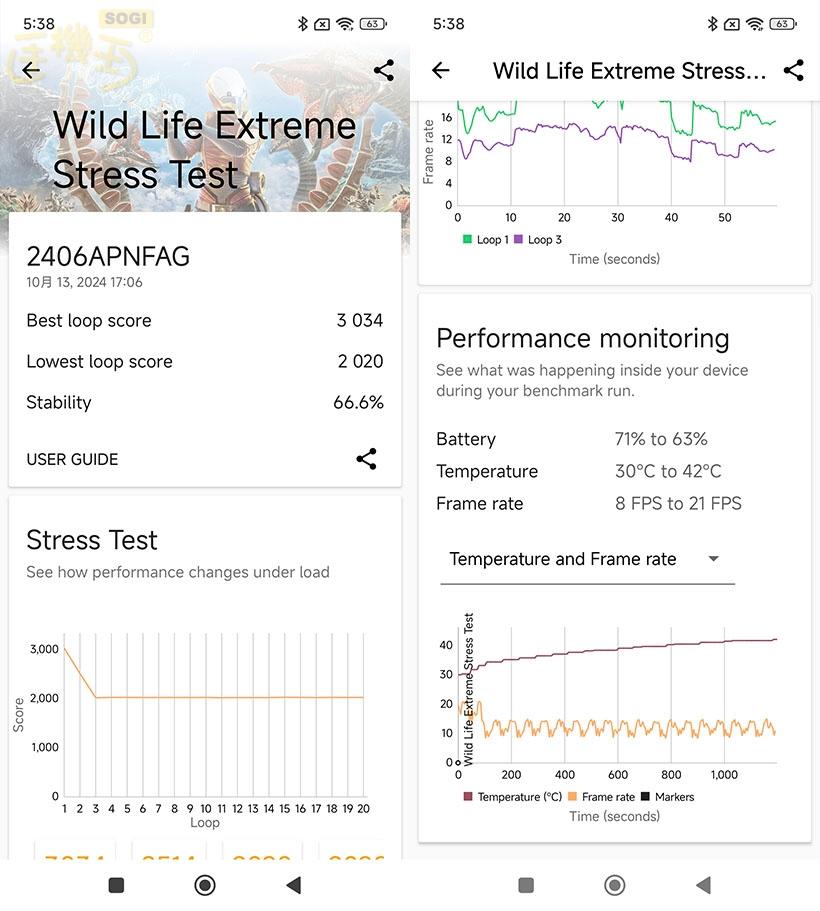
Task: Tap the Stability 66.6% row
Action: point(205,402)
